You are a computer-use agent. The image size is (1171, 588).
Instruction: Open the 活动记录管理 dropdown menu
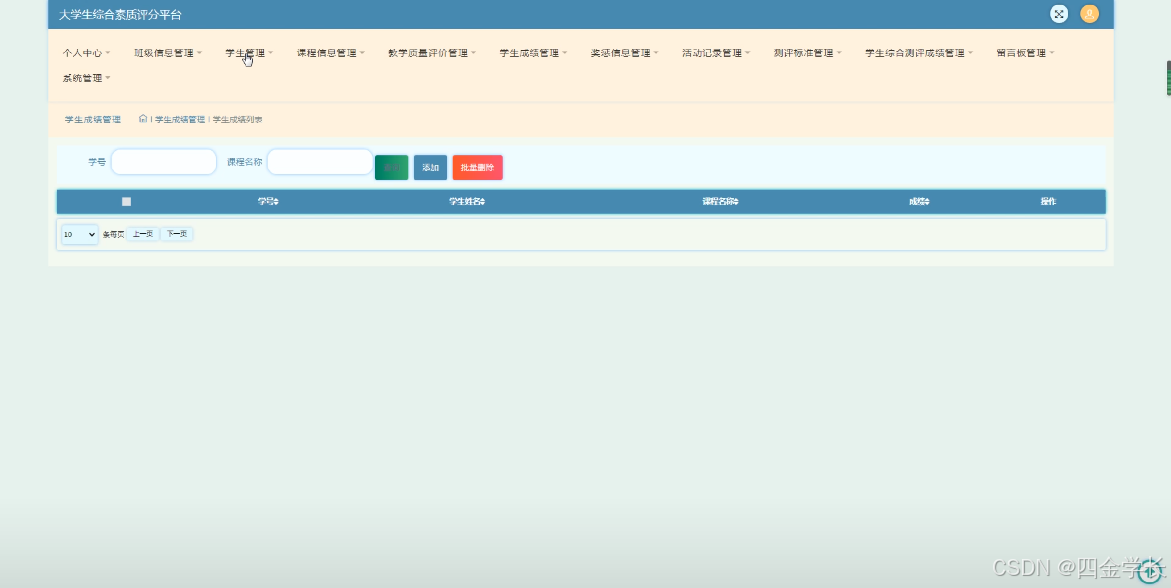click(x=715, y=53)
